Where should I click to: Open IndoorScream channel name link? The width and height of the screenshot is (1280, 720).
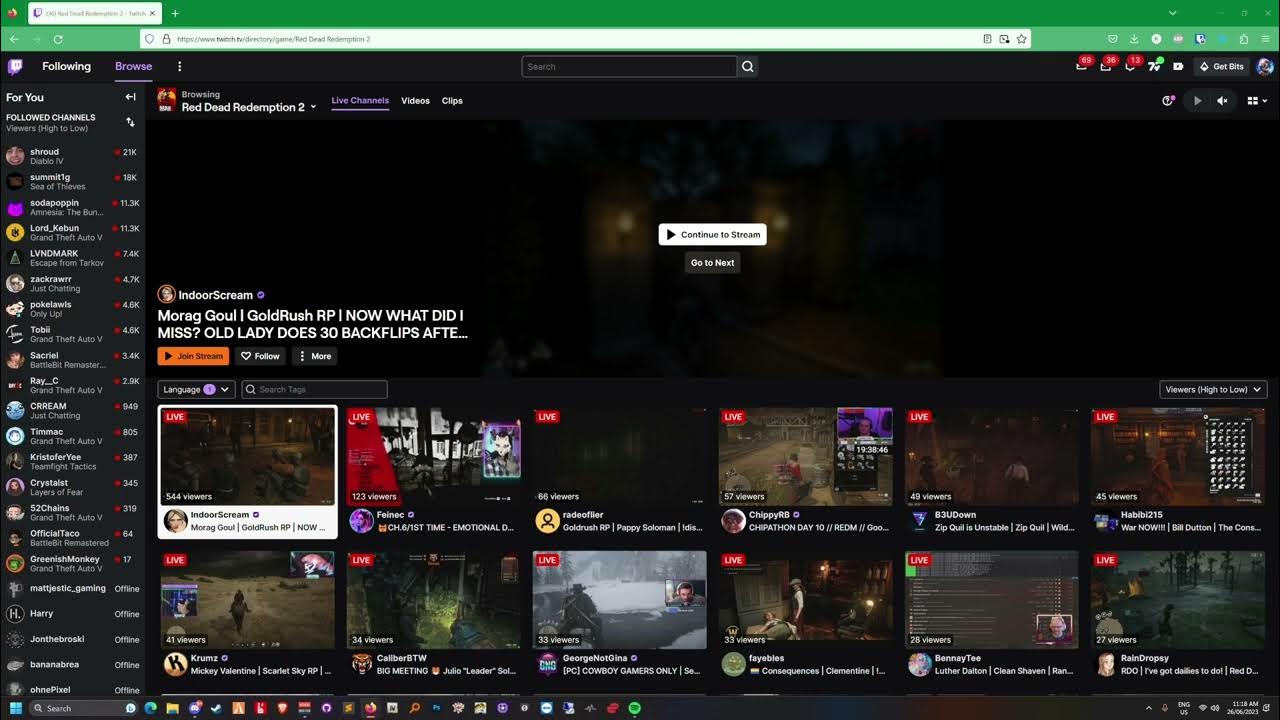point(215,295)
